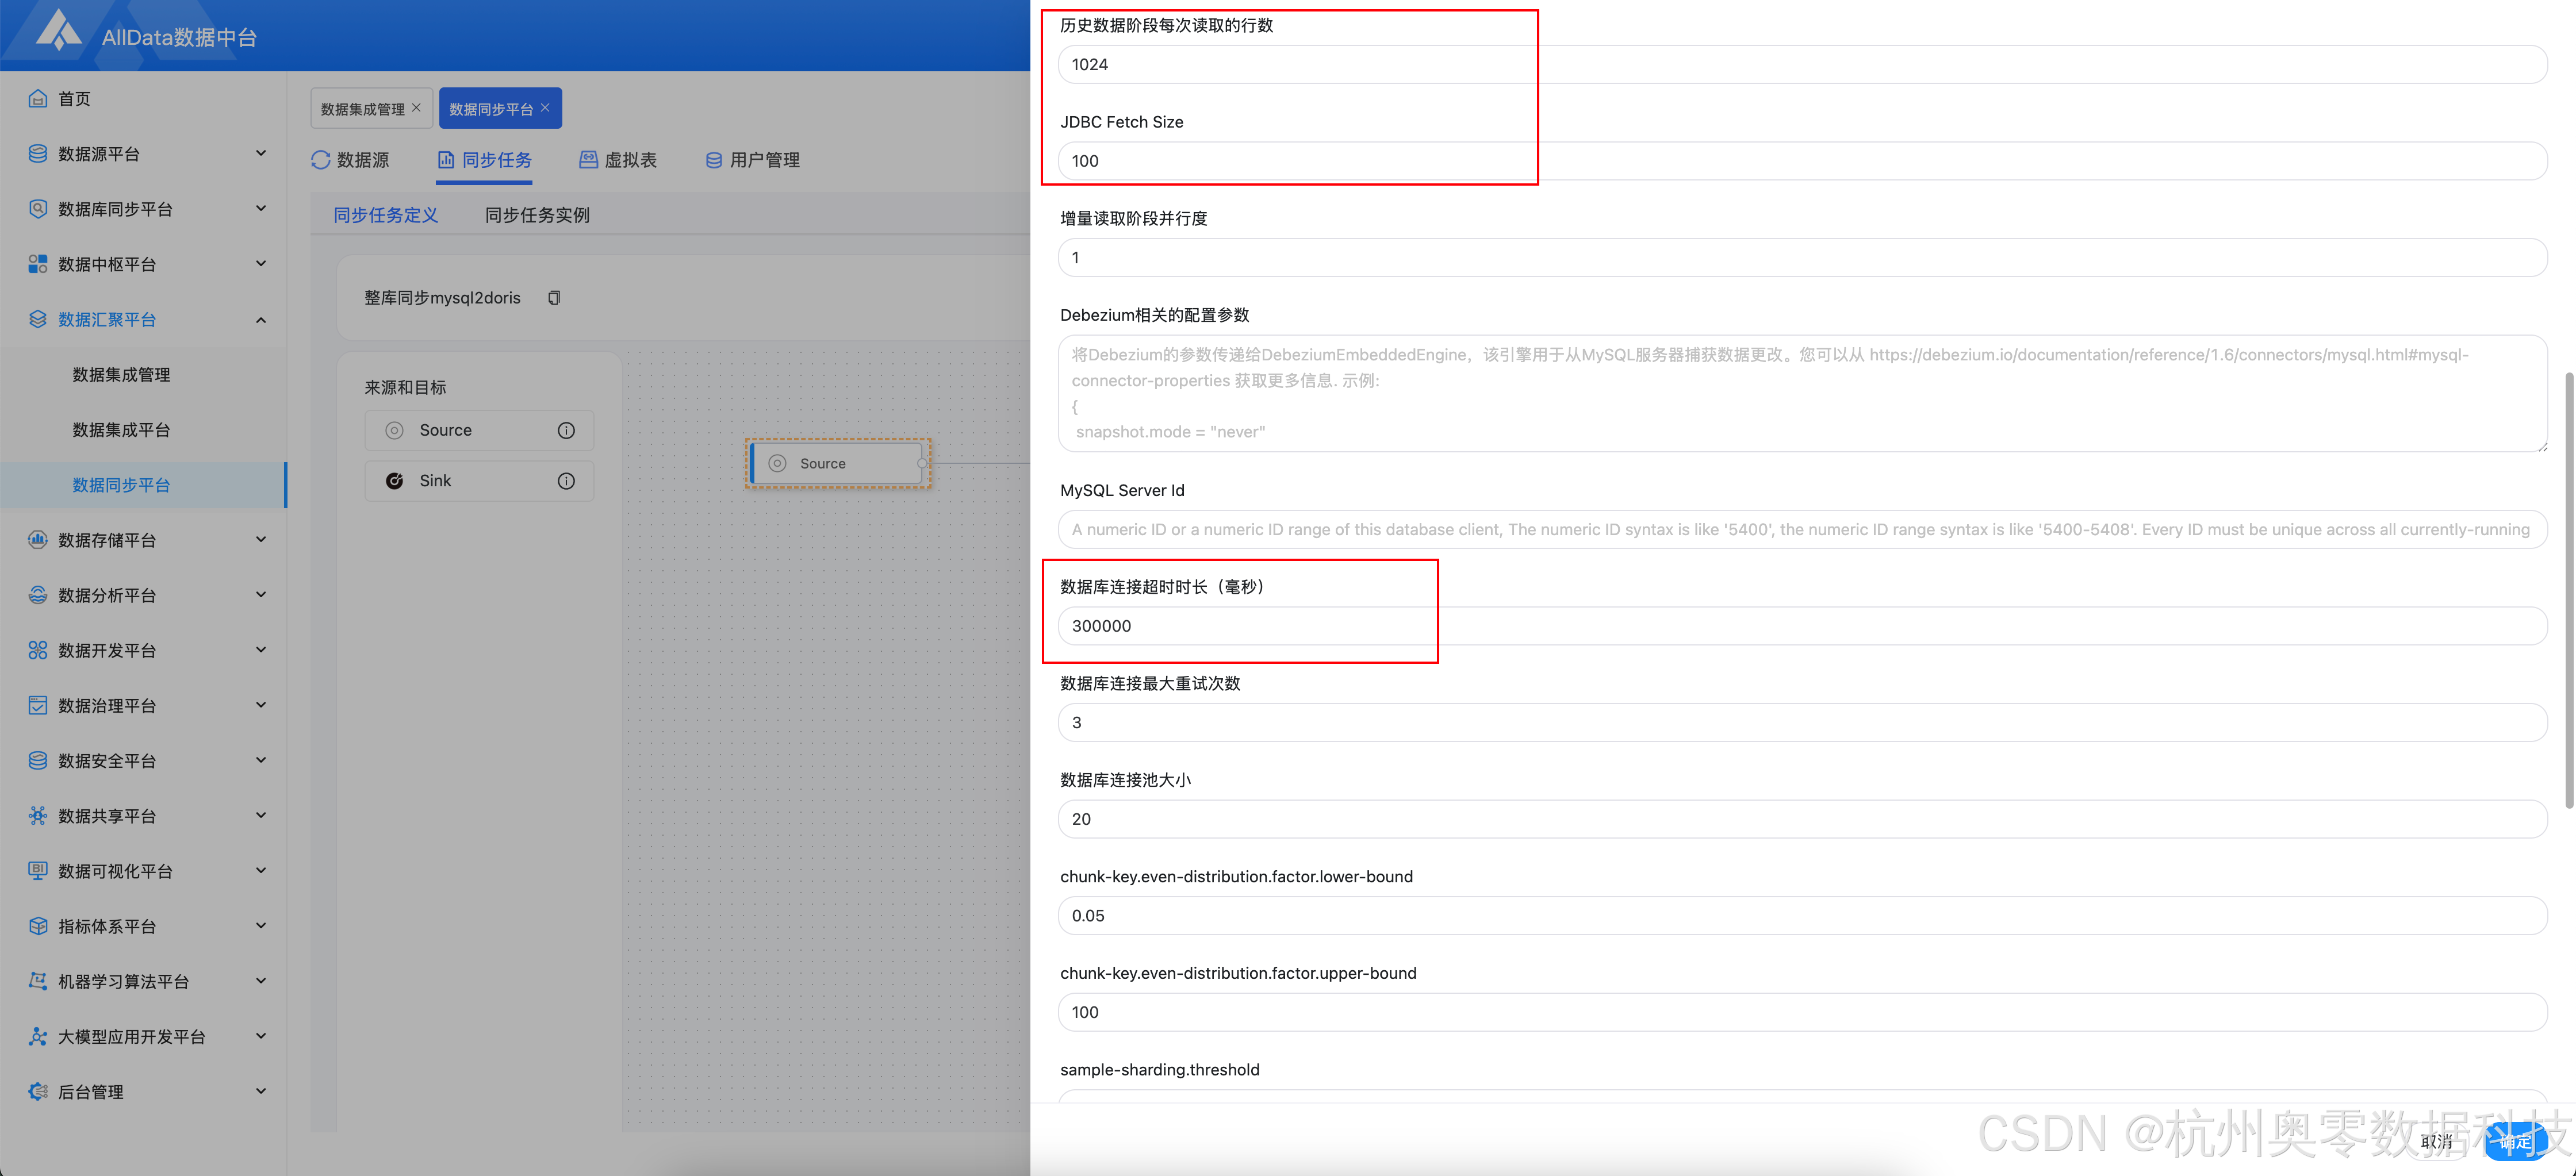The image size is (2576, 1176).
Task: Click the copy icon beside 整库同步mysql2doris
Action: tap(554, 298)
